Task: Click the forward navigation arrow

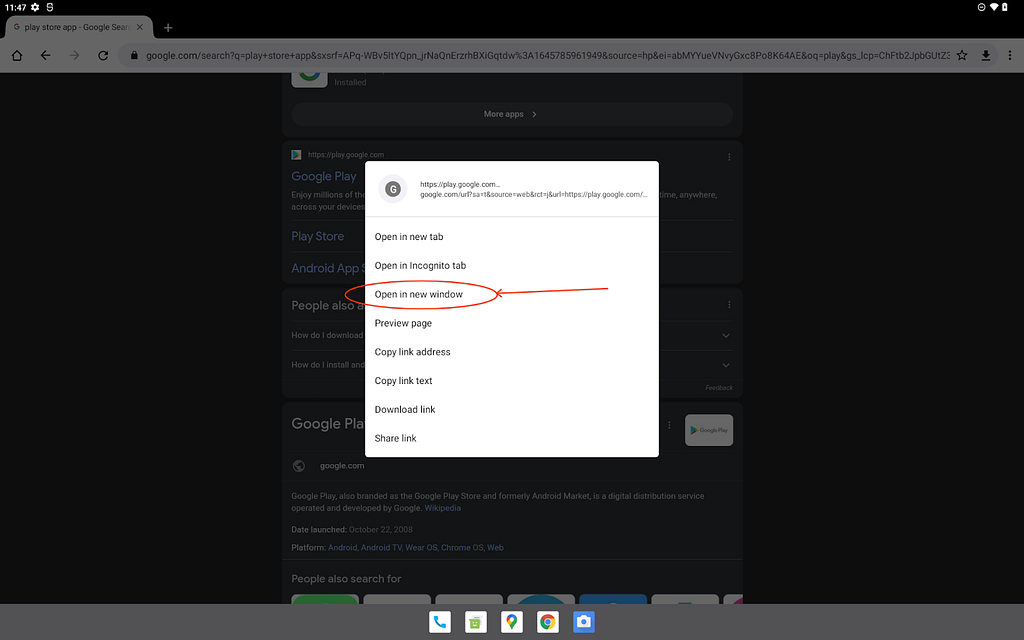Action: 74,56
